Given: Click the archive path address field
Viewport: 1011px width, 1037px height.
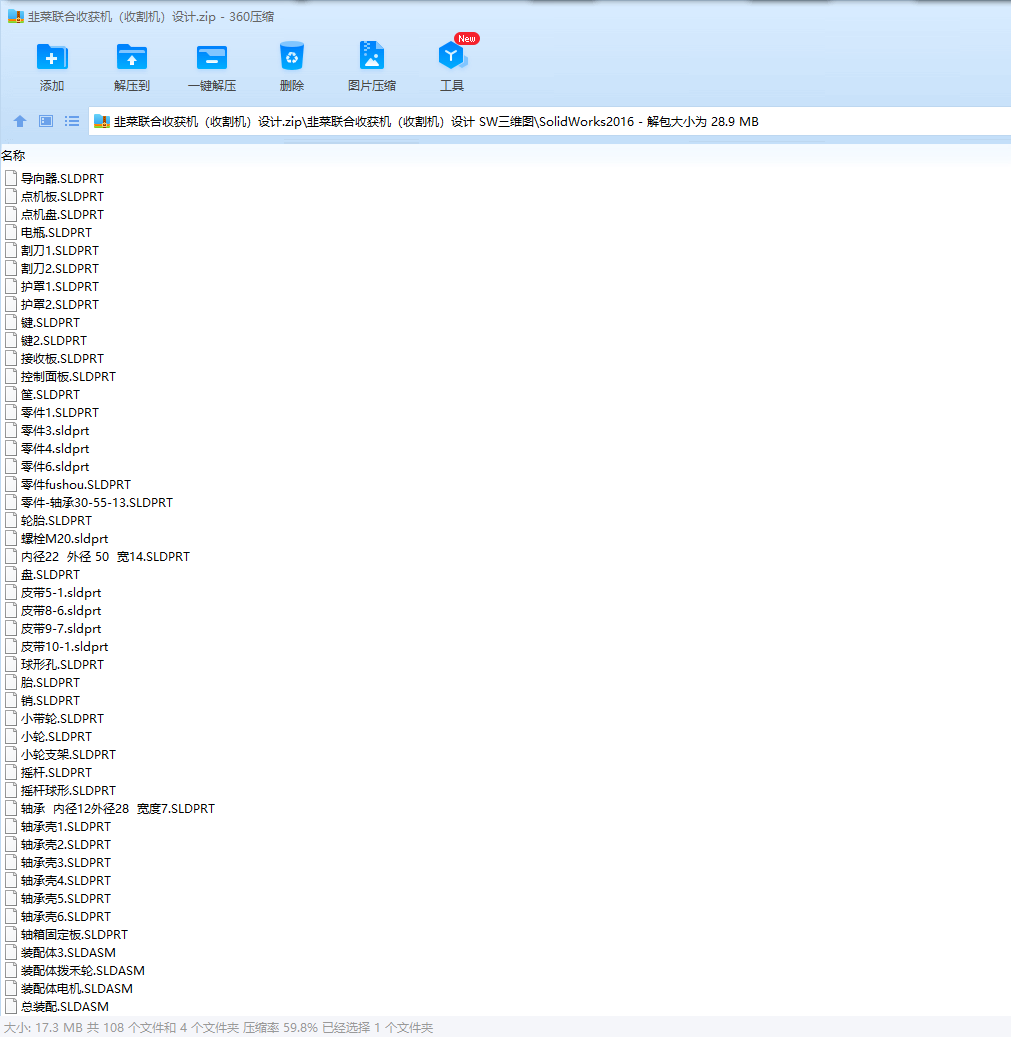Looking at the screenshot, I should coord(549,122).
